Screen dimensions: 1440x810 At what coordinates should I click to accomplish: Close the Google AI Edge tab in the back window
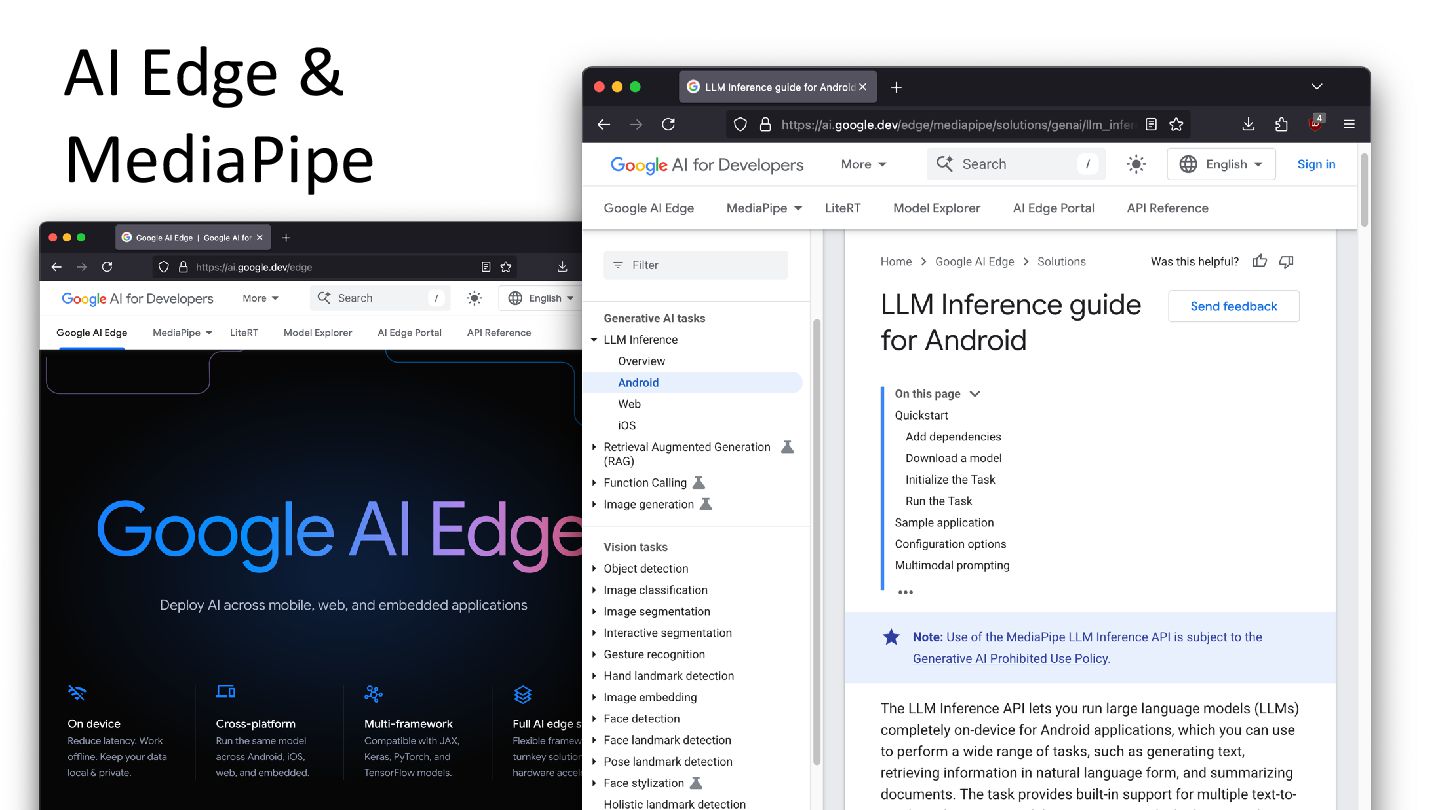(x=260, y=237)
